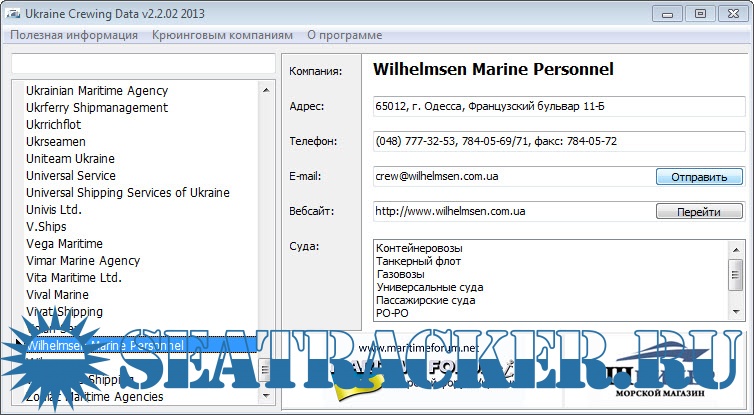Click the Отправить email button
Viewport: 754px width, 415px height.
[x=699, y=177]
